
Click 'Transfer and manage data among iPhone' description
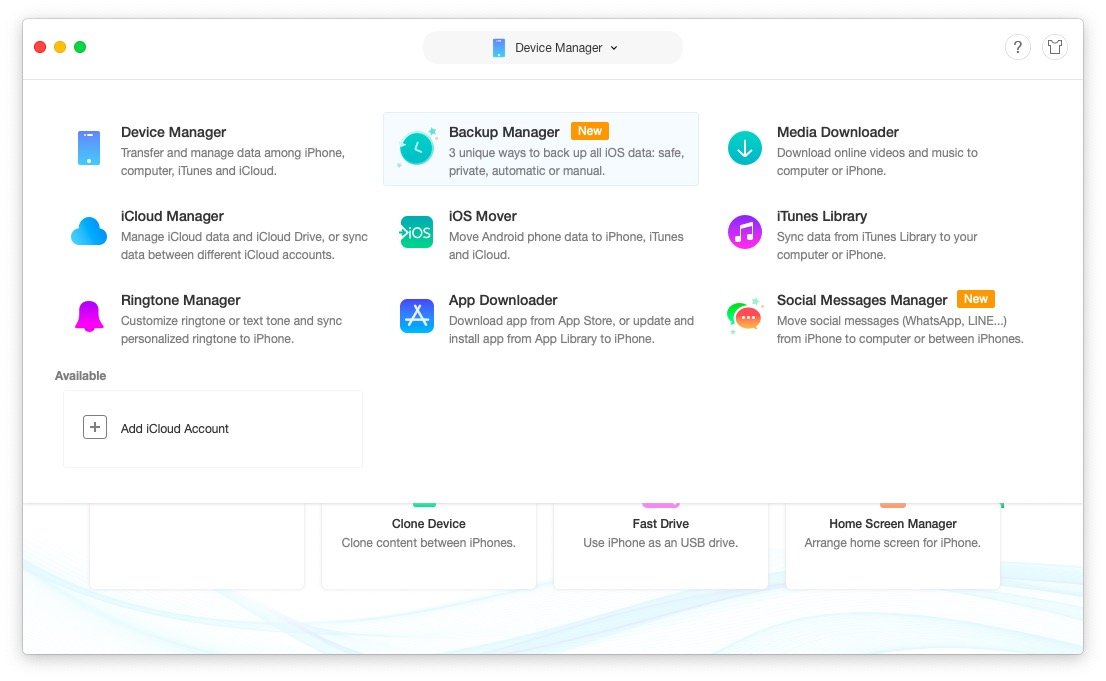click(x=233, y=162)
